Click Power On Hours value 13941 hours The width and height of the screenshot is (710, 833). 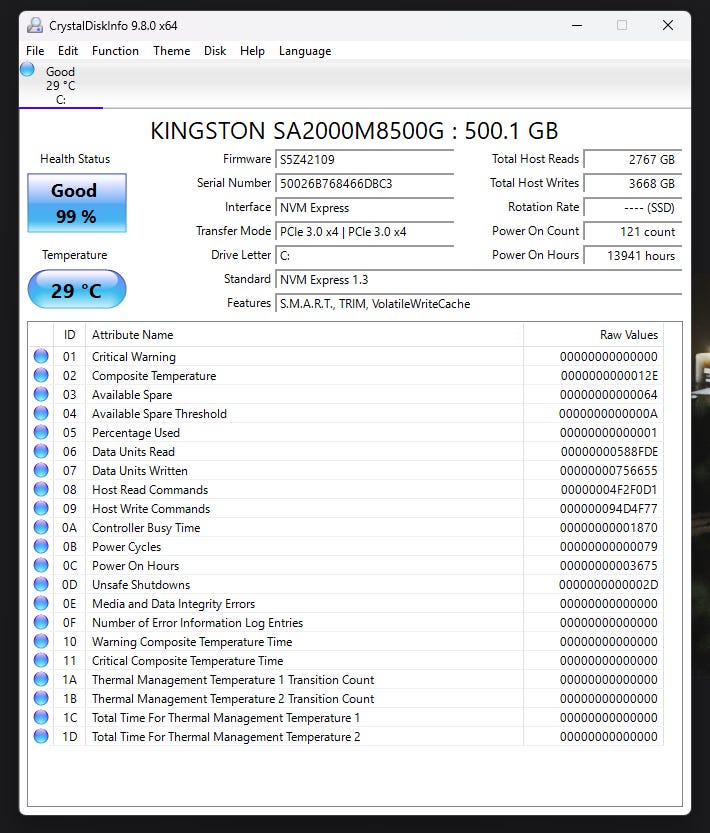(632, 256)
